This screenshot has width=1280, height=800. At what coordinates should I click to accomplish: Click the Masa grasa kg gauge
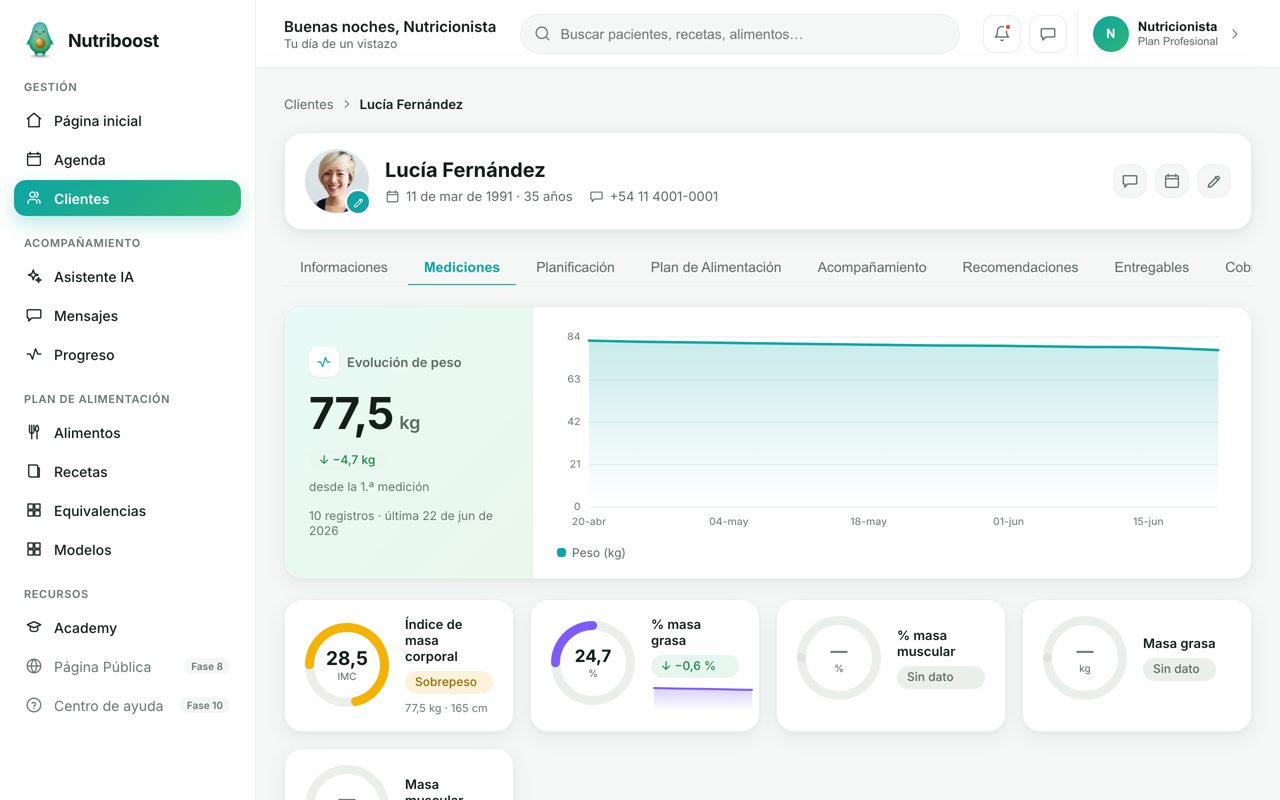(x=1085, y=658)
